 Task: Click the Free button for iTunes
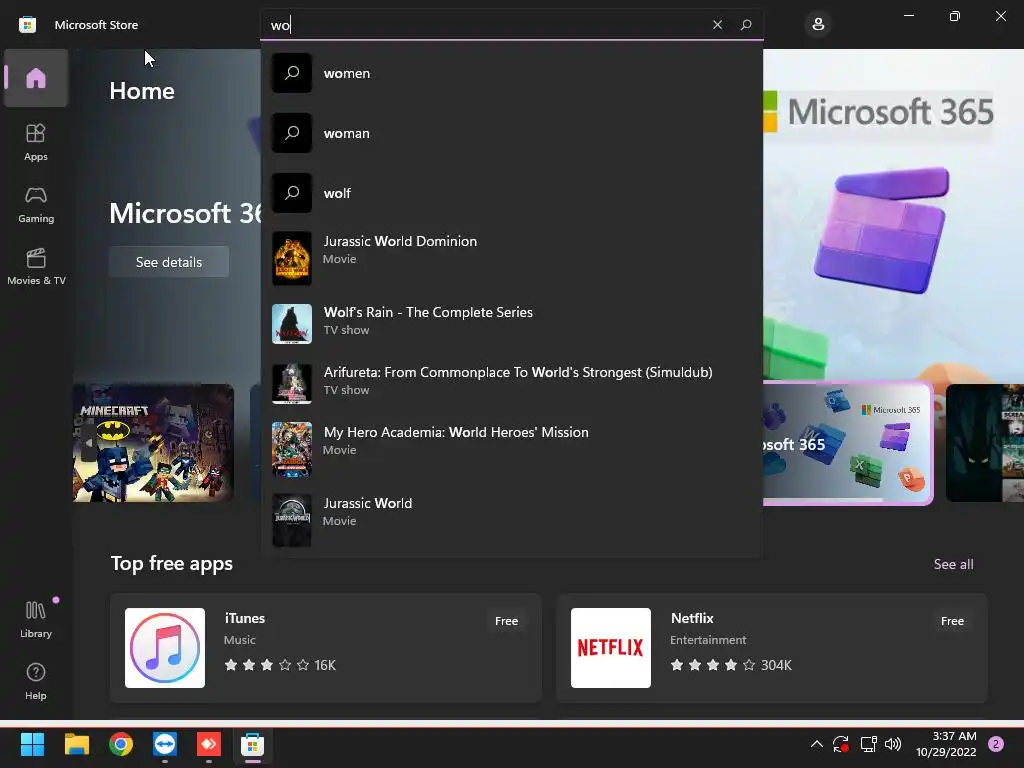[506, 621]
